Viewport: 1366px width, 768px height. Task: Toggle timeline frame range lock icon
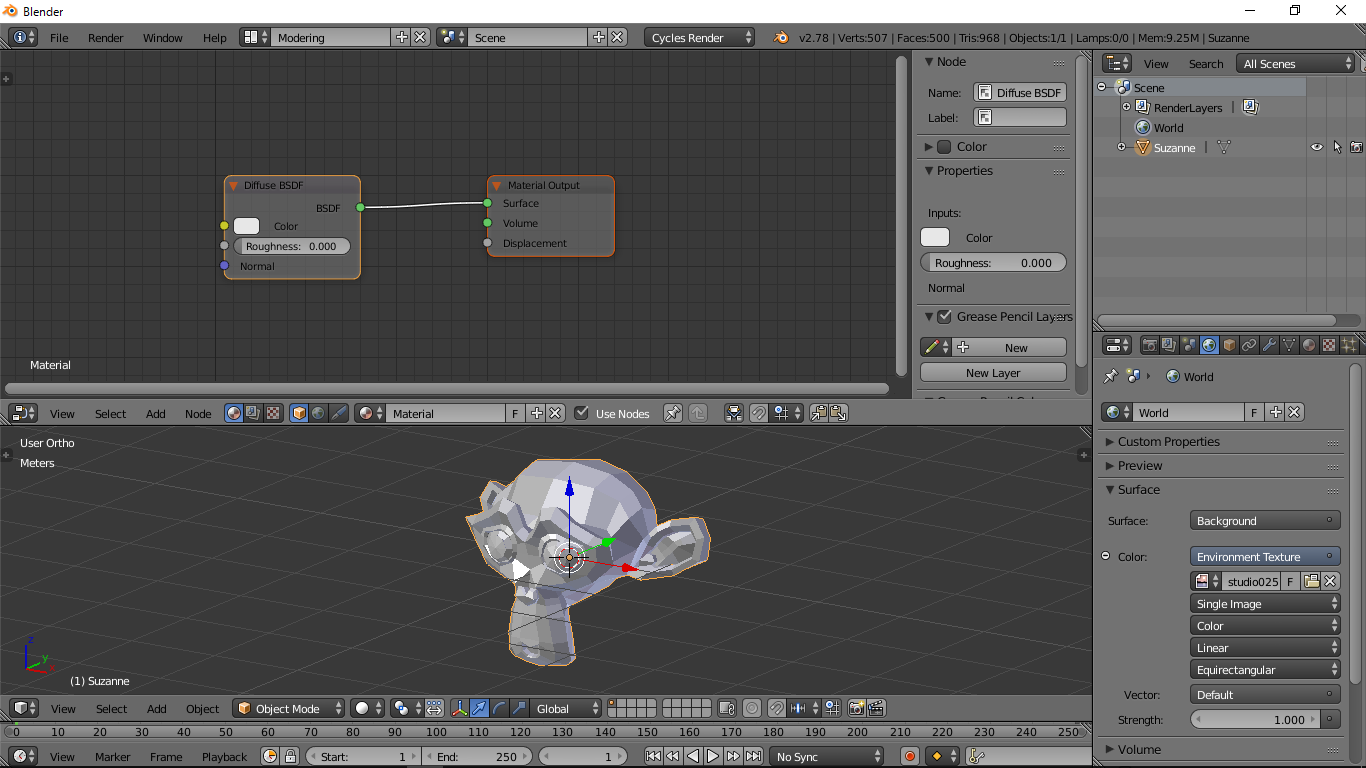coord(290,757)
